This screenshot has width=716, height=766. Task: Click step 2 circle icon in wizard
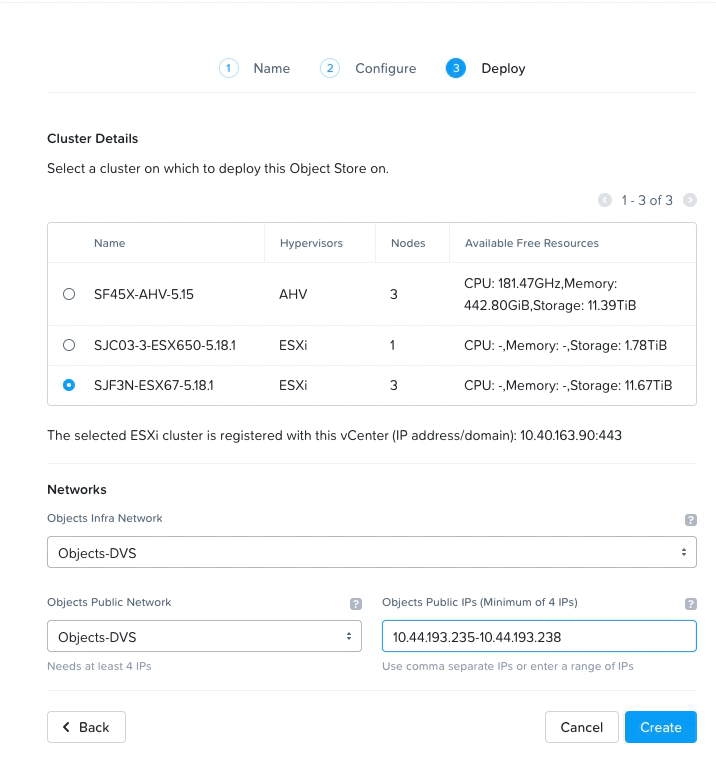[x=329, y=68]
